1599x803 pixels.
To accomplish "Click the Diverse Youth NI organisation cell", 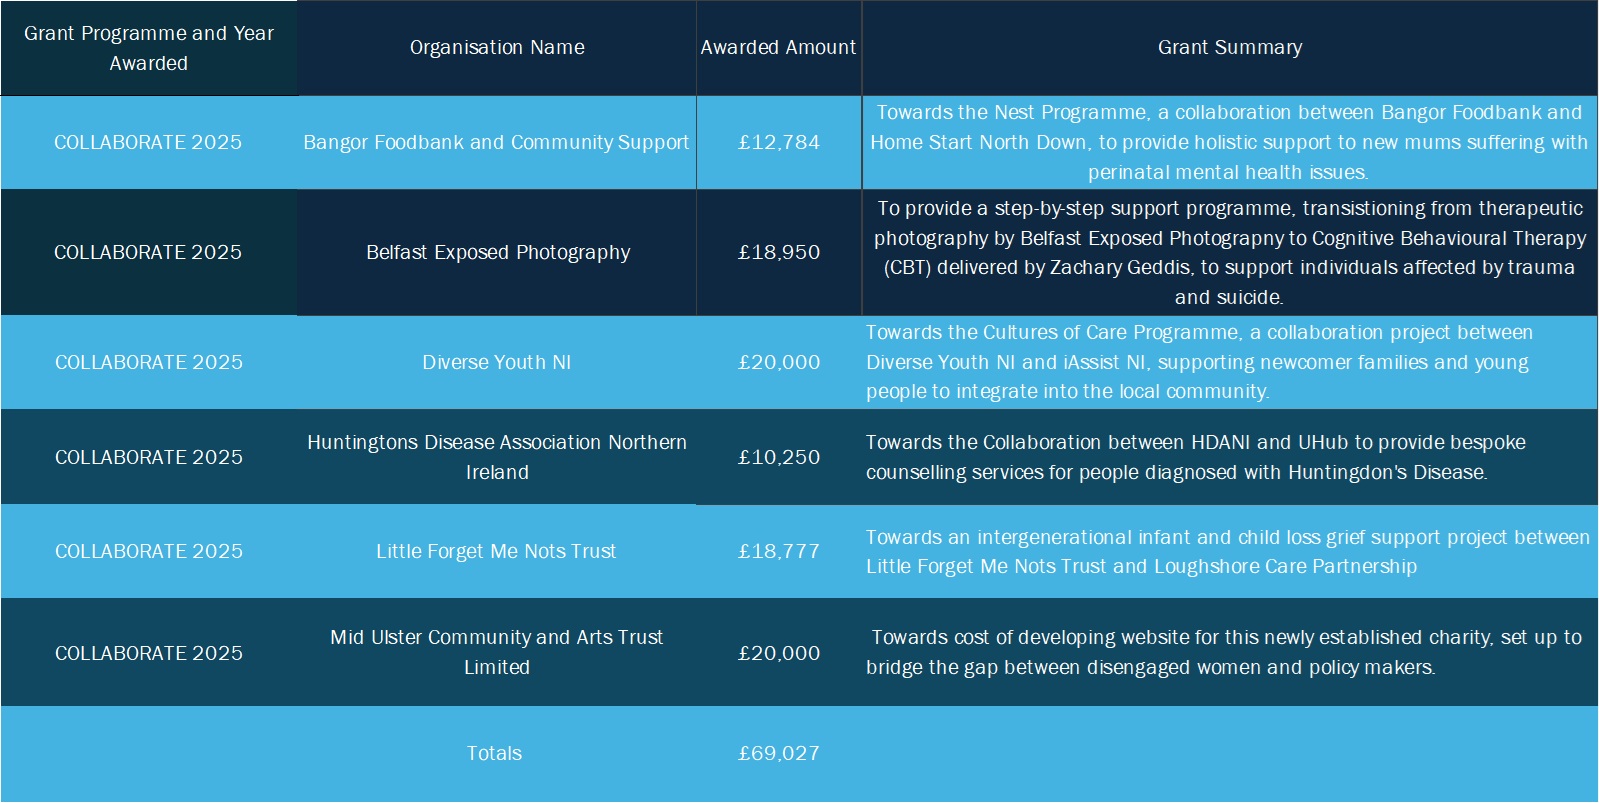I will click(496, 362).
